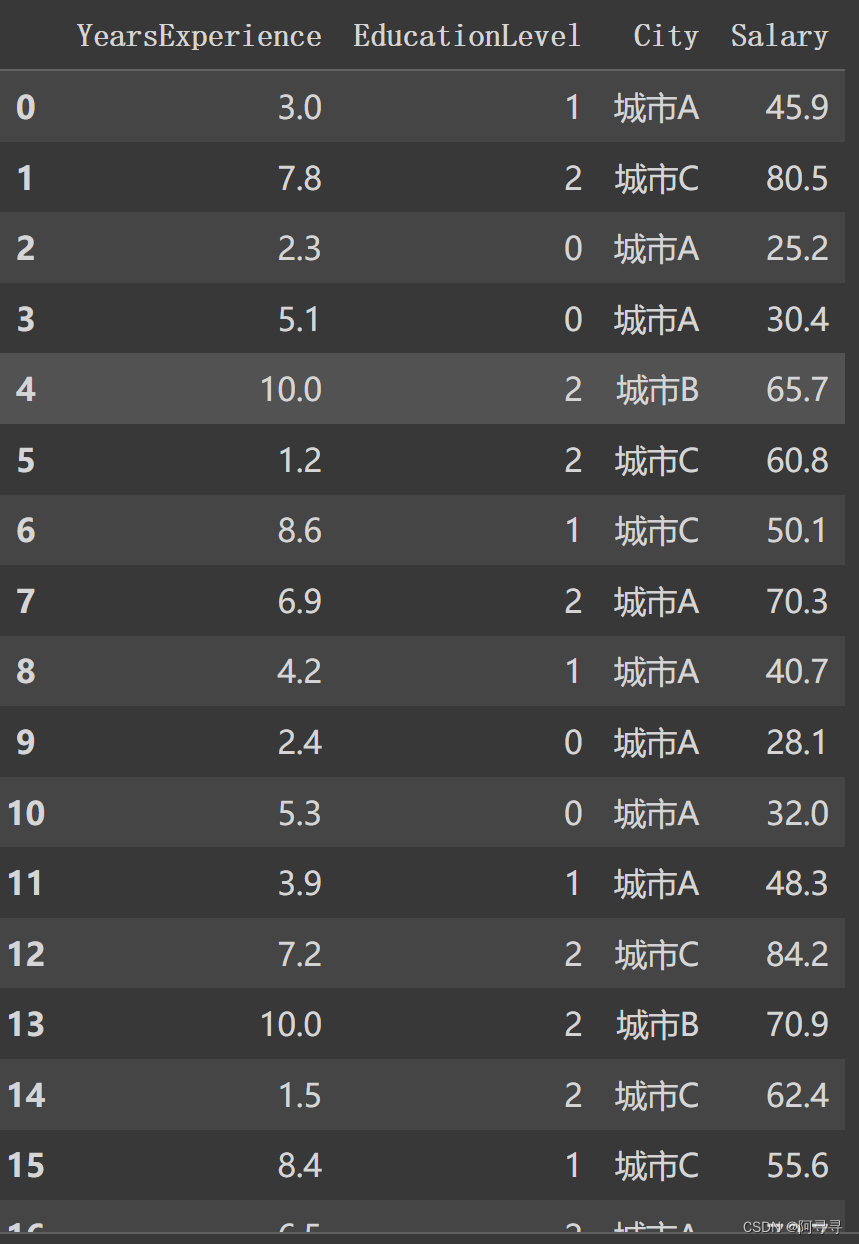Select row index 0
Screen dimensions: 859x1244
click(26, 107)
